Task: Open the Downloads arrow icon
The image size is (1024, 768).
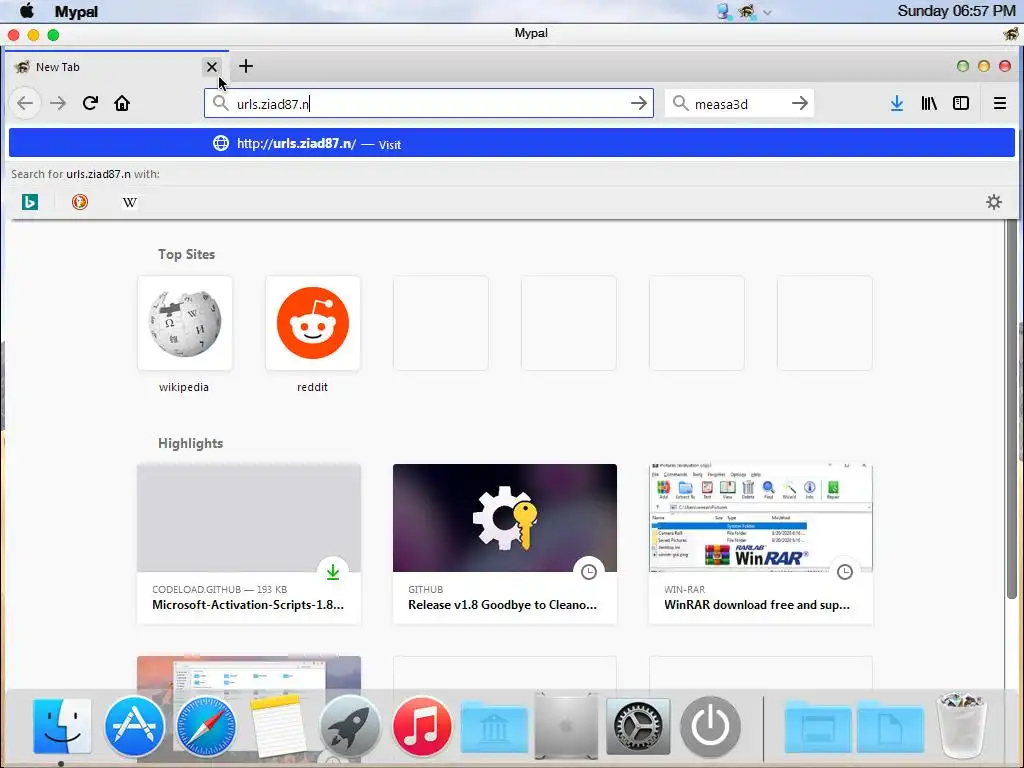Action: point(897,103)
